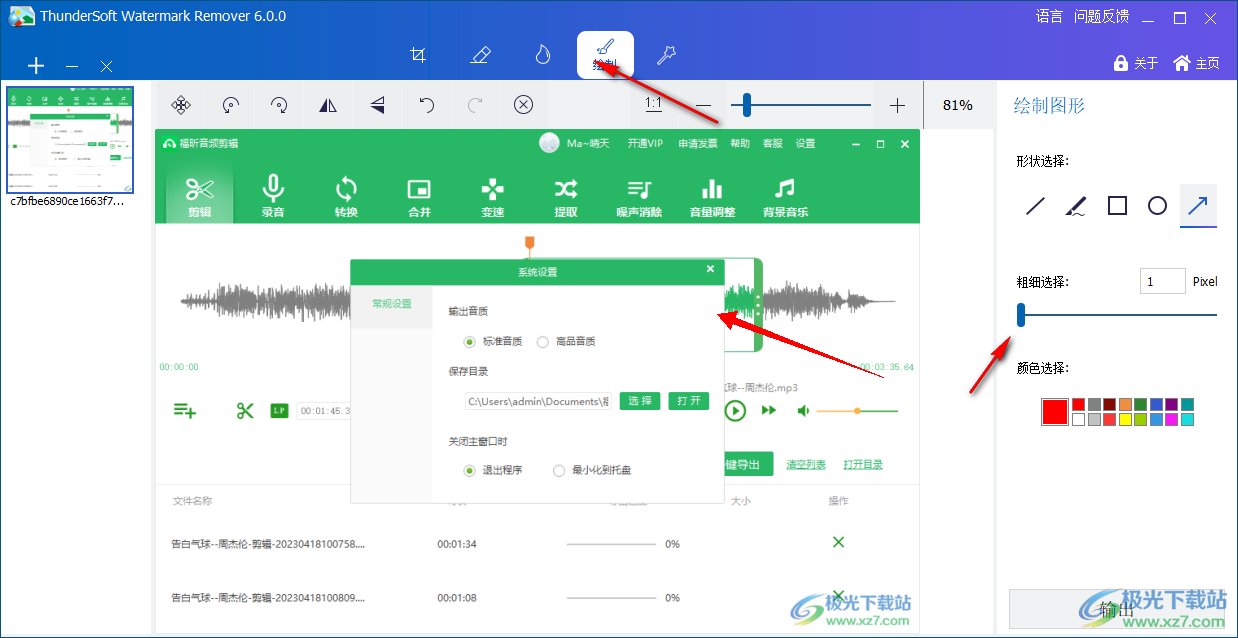Viewport: 1238px width, 638px height.
Task: Rotate the image clockwise
Action: coord(280,105)
